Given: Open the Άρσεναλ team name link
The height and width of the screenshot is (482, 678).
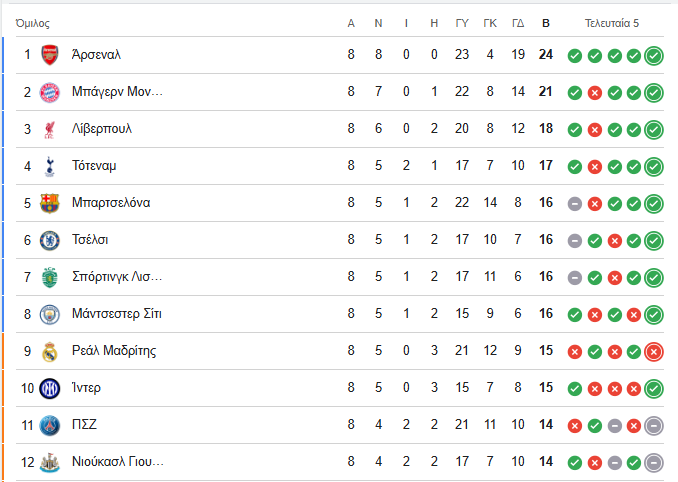Looking at the screenshot, I should pos(96,55).
